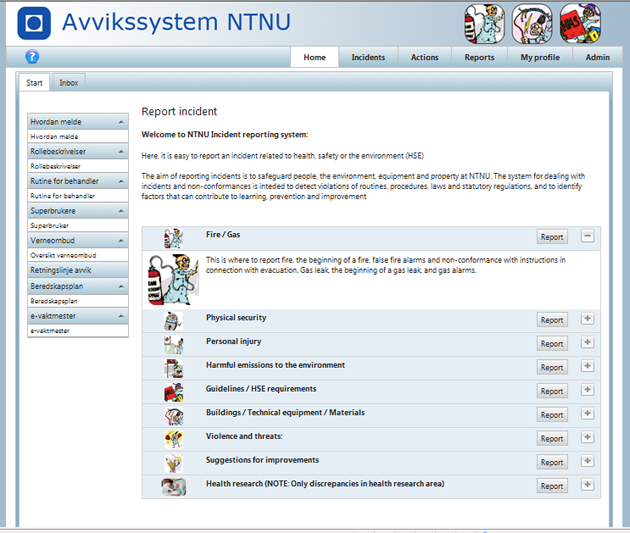Open the e-vaktmester sidebar link
630x533 pixels.
[x=78, y=331]
